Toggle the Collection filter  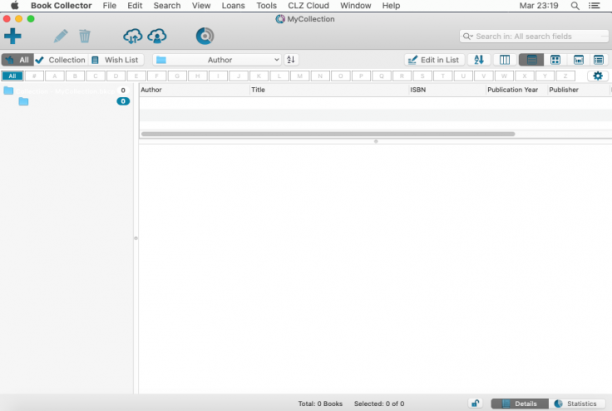[61, 60]
